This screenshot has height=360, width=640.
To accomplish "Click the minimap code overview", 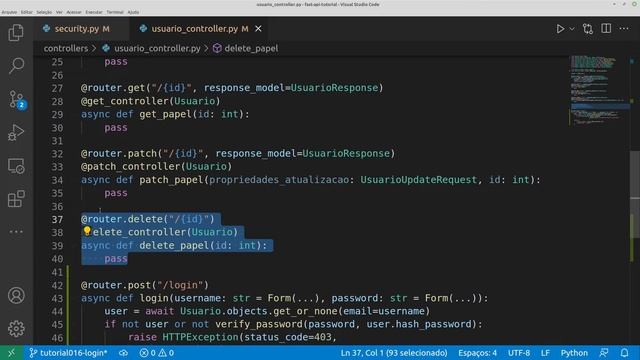I will point(599,90).
